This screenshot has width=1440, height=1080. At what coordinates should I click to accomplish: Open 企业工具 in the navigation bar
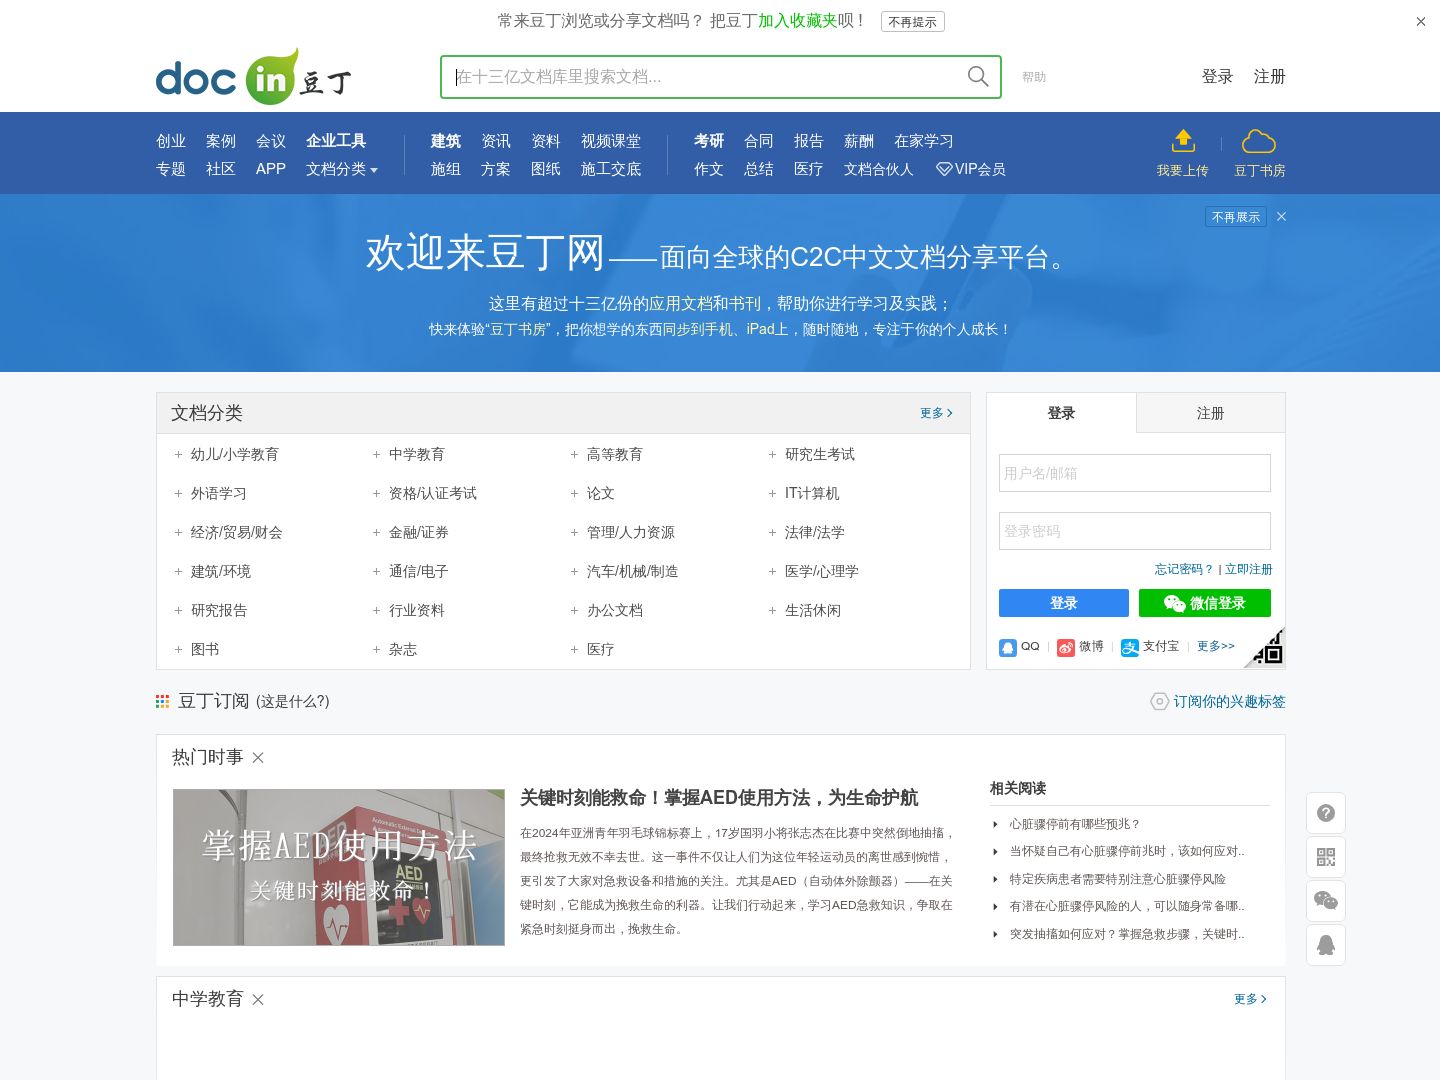pos(336,141)
